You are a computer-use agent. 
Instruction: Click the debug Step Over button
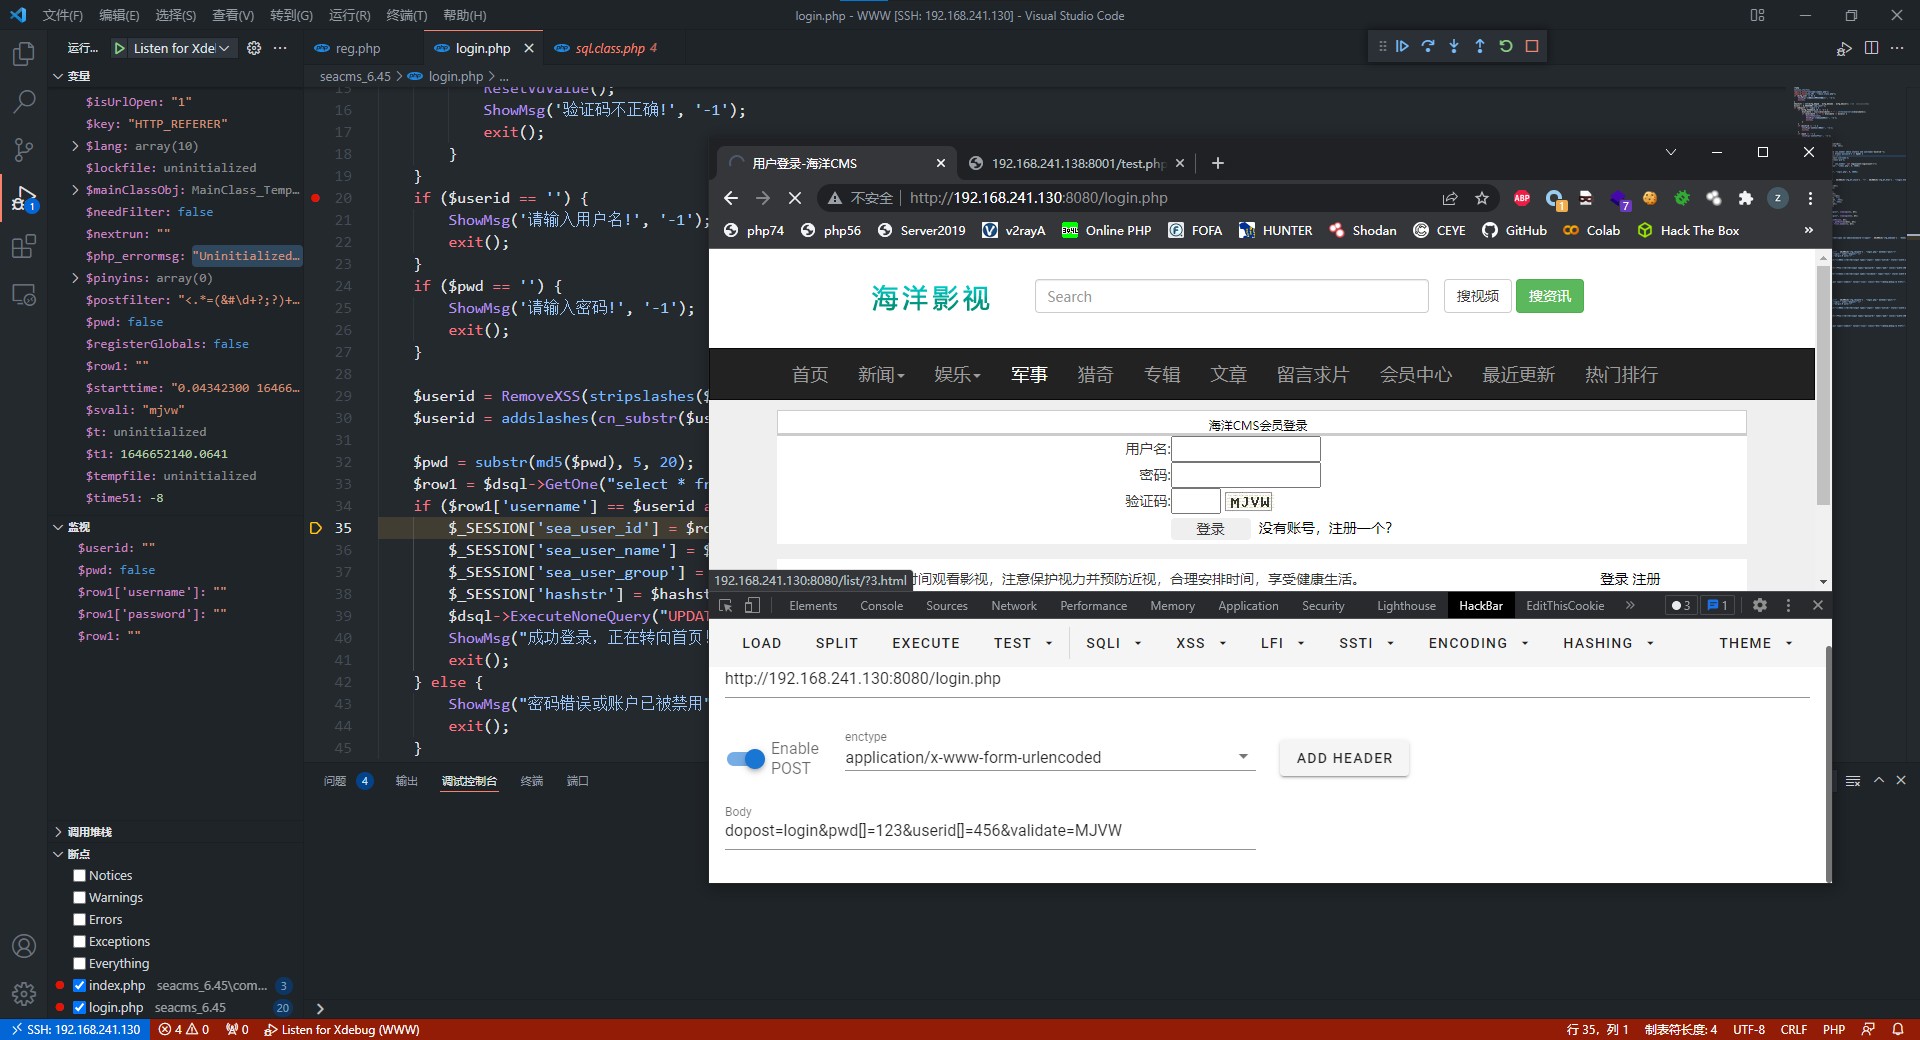point(1428,47)
